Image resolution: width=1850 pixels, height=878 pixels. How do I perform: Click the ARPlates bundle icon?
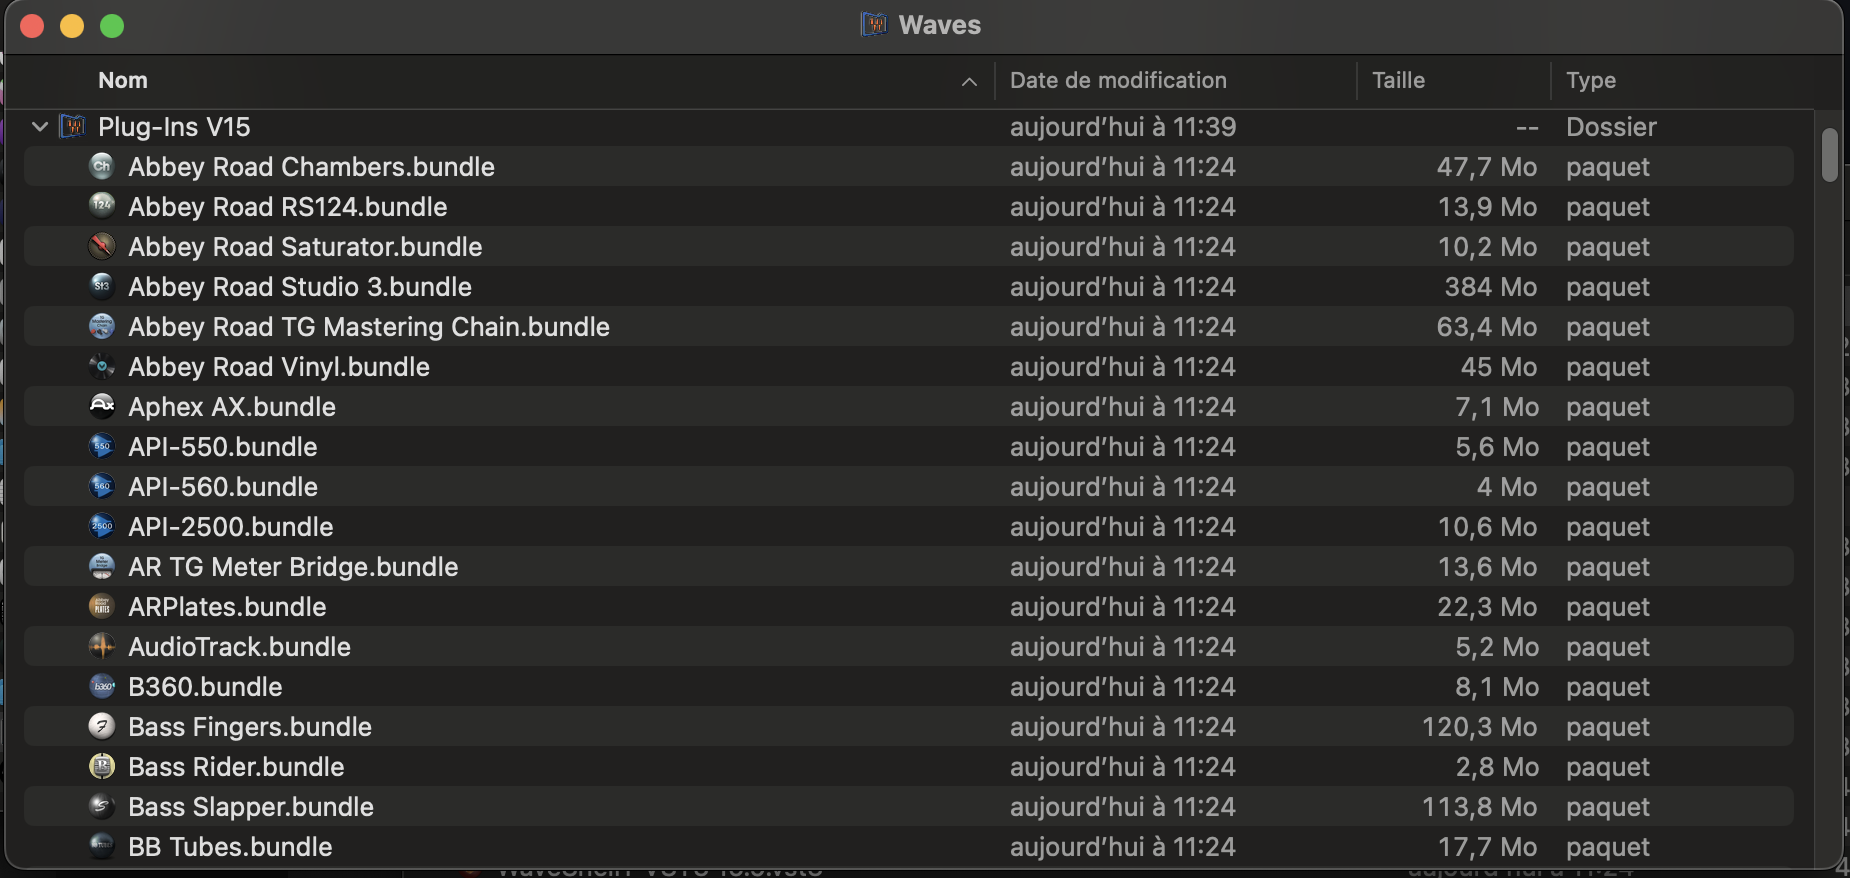click(x=102, y=606)
